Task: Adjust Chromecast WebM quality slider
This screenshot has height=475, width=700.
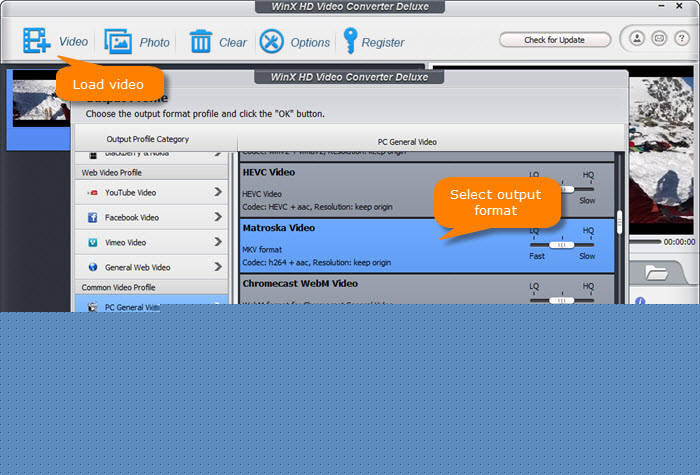Action: pos(562,300)
